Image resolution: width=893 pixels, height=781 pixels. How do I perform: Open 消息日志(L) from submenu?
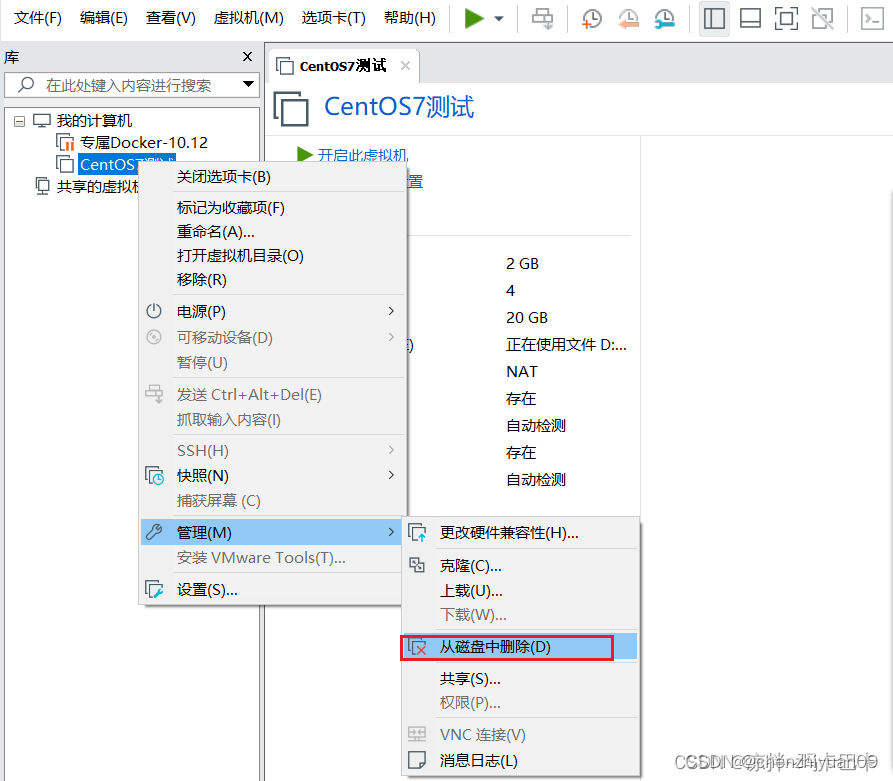point(478,760)
